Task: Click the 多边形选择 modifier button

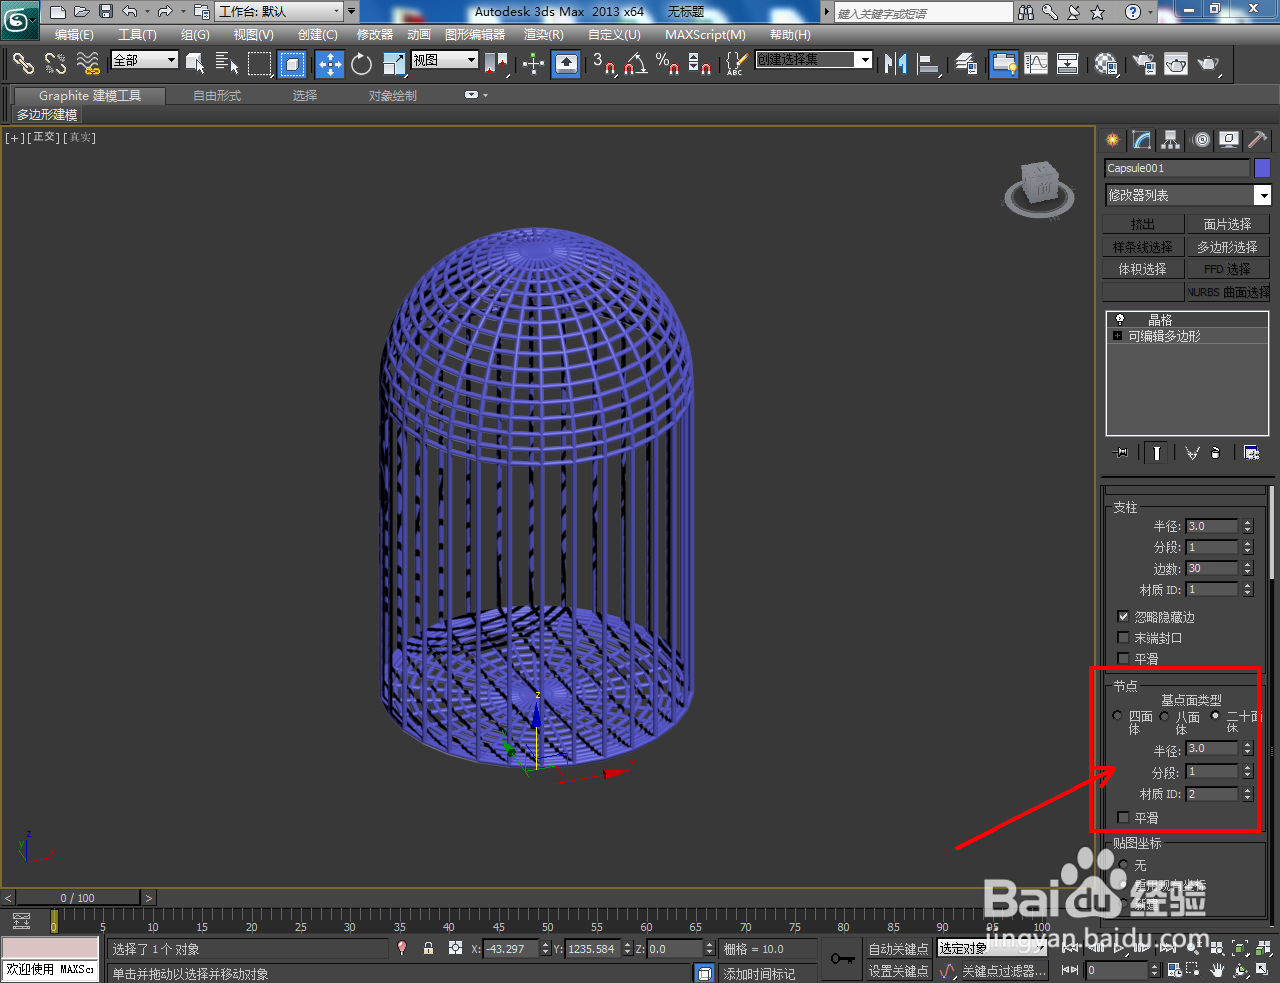Action: click(x=1228, y=246)
